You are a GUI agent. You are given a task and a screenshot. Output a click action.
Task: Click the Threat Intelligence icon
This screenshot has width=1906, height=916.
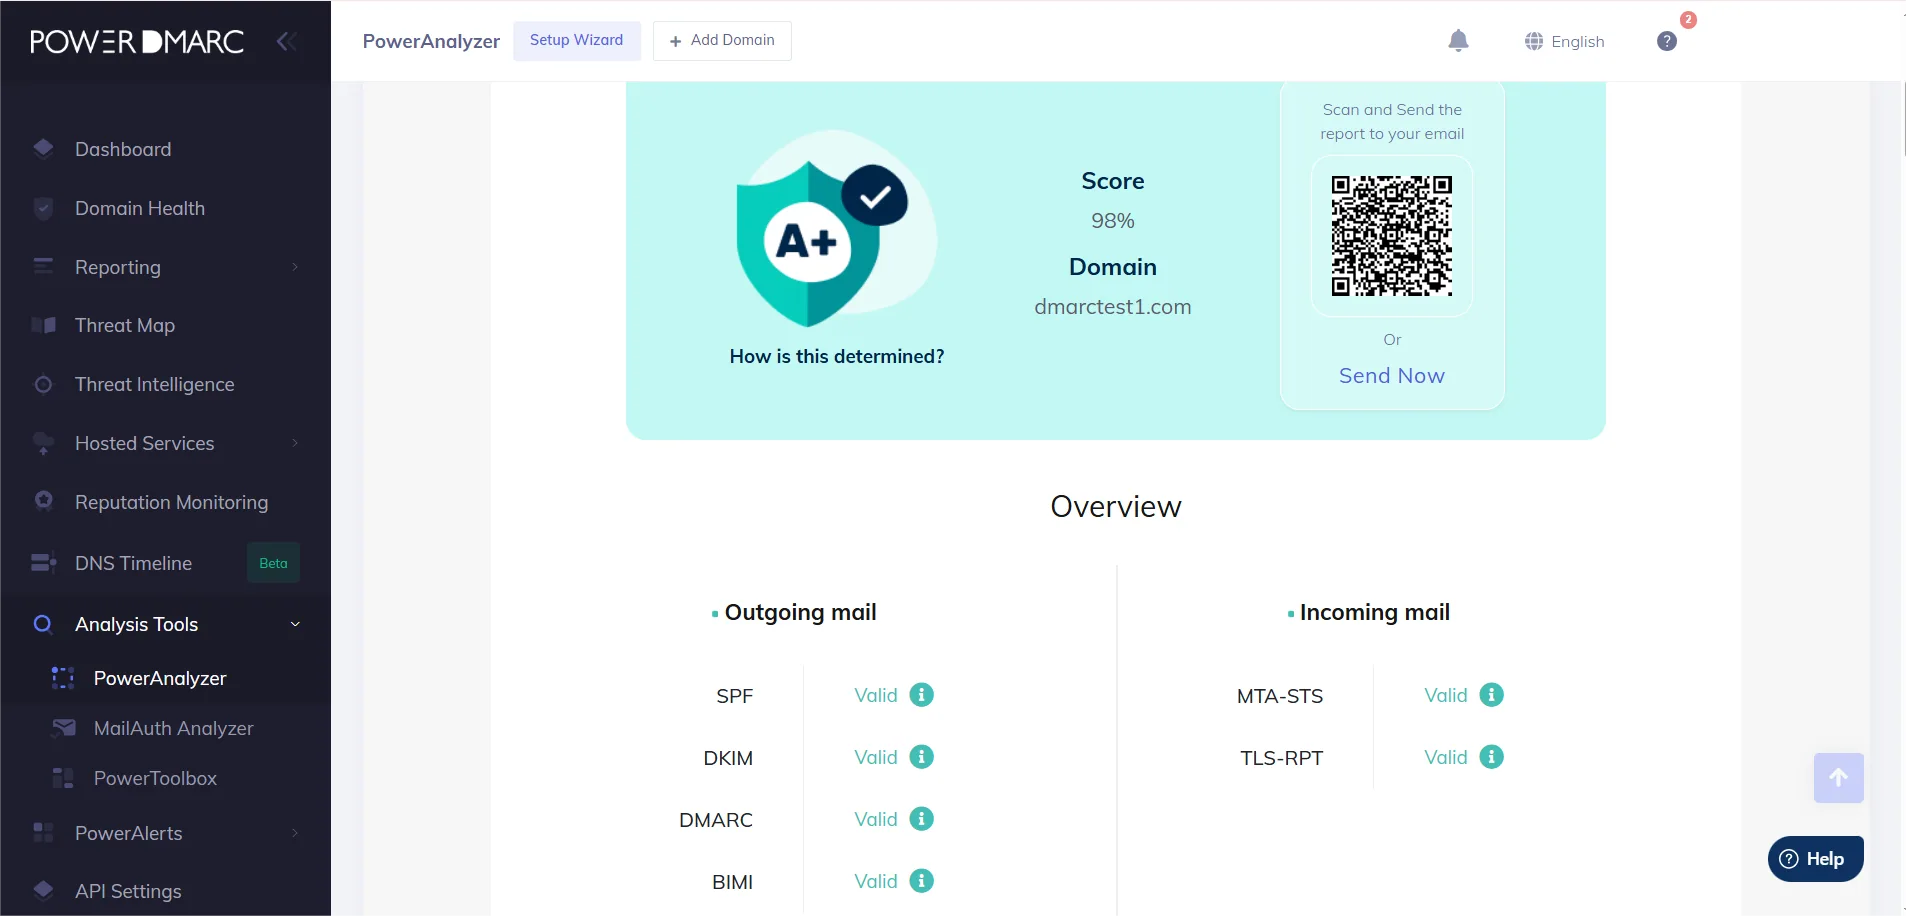click(x=43, y=384)
